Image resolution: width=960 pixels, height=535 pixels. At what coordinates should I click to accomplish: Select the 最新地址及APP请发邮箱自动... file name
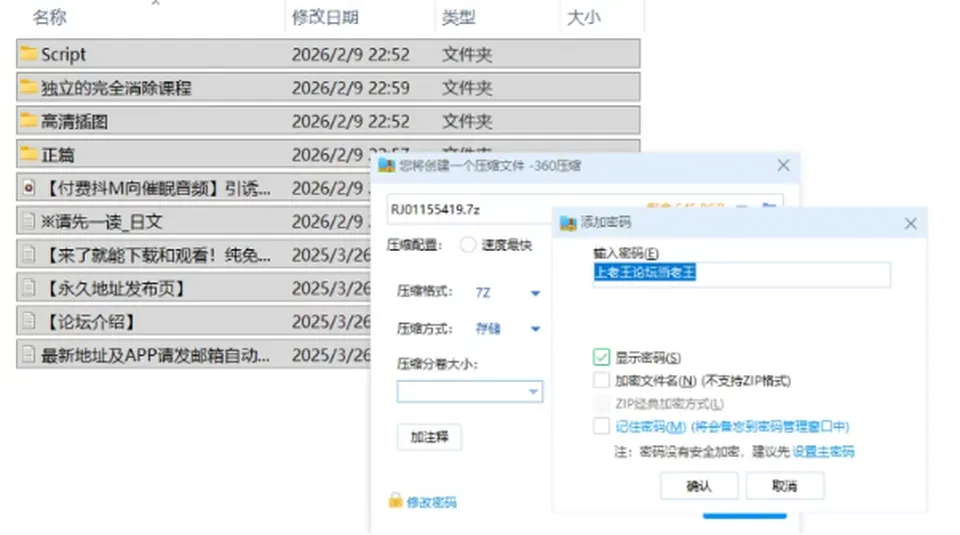coord(156,355)
